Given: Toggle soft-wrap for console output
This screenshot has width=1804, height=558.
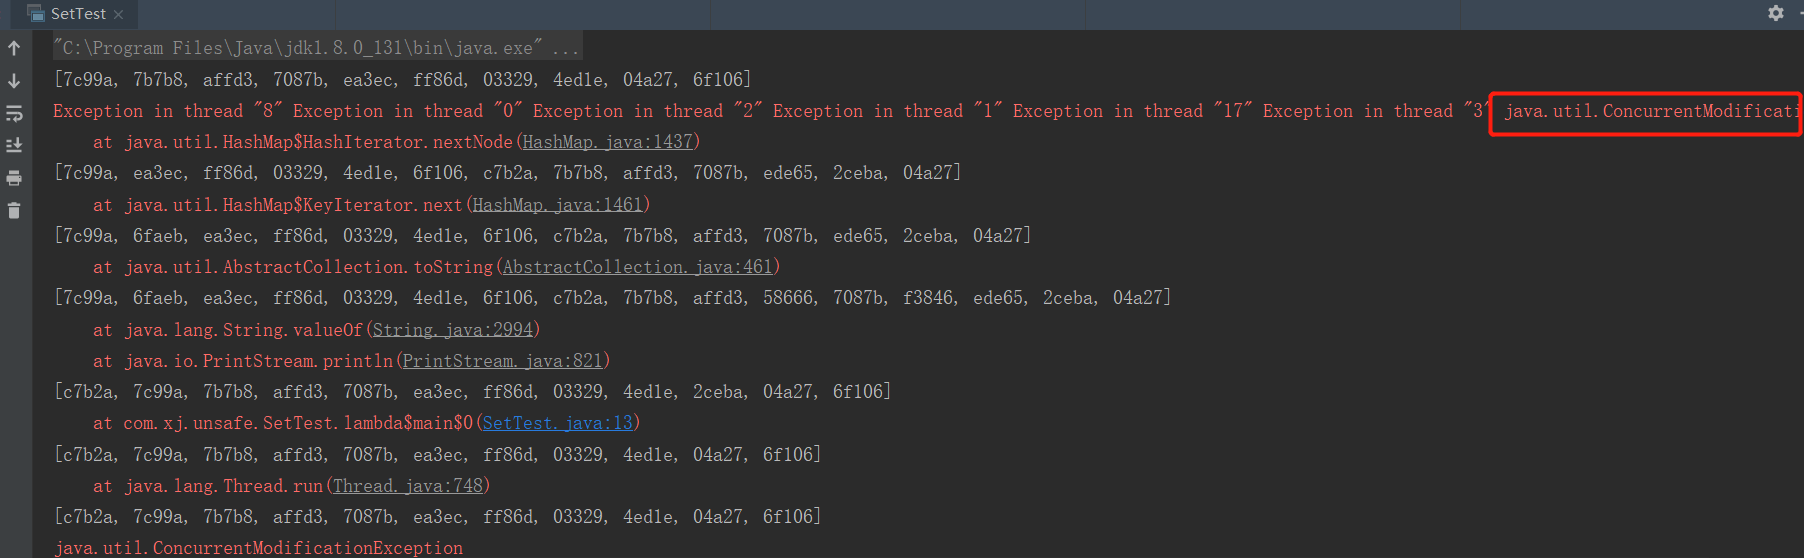Looking at the screenshot, I should 14,113.
